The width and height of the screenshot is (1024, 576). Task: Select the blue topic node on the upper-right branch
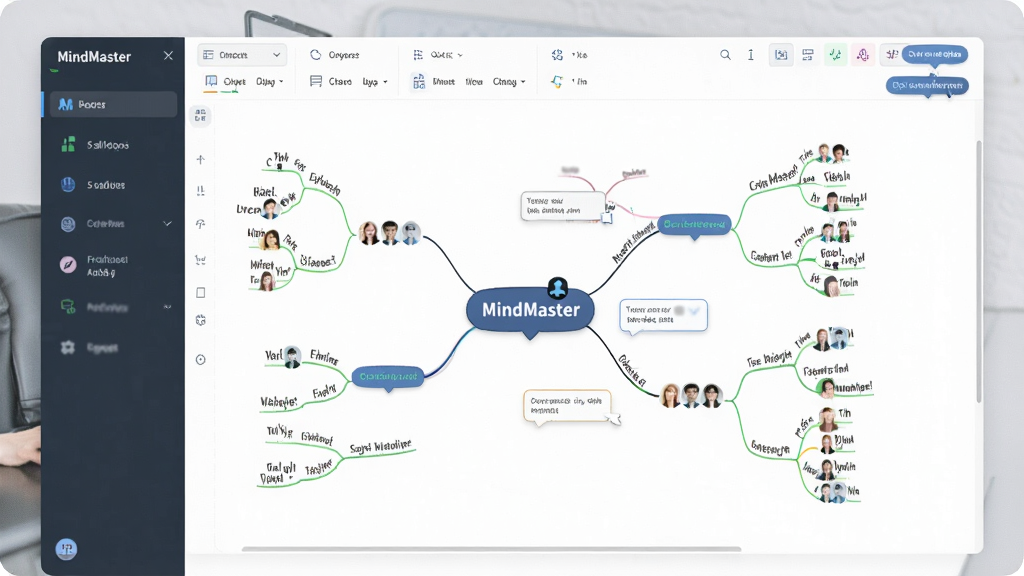point(694,224)
